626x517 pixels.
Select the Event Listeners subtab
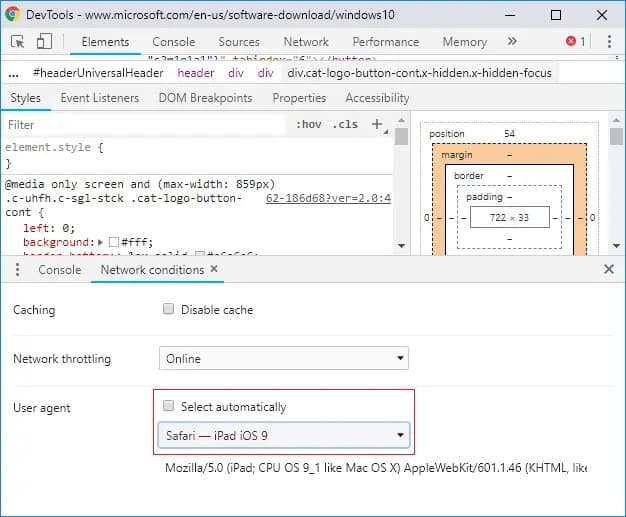tap(99, 98)
